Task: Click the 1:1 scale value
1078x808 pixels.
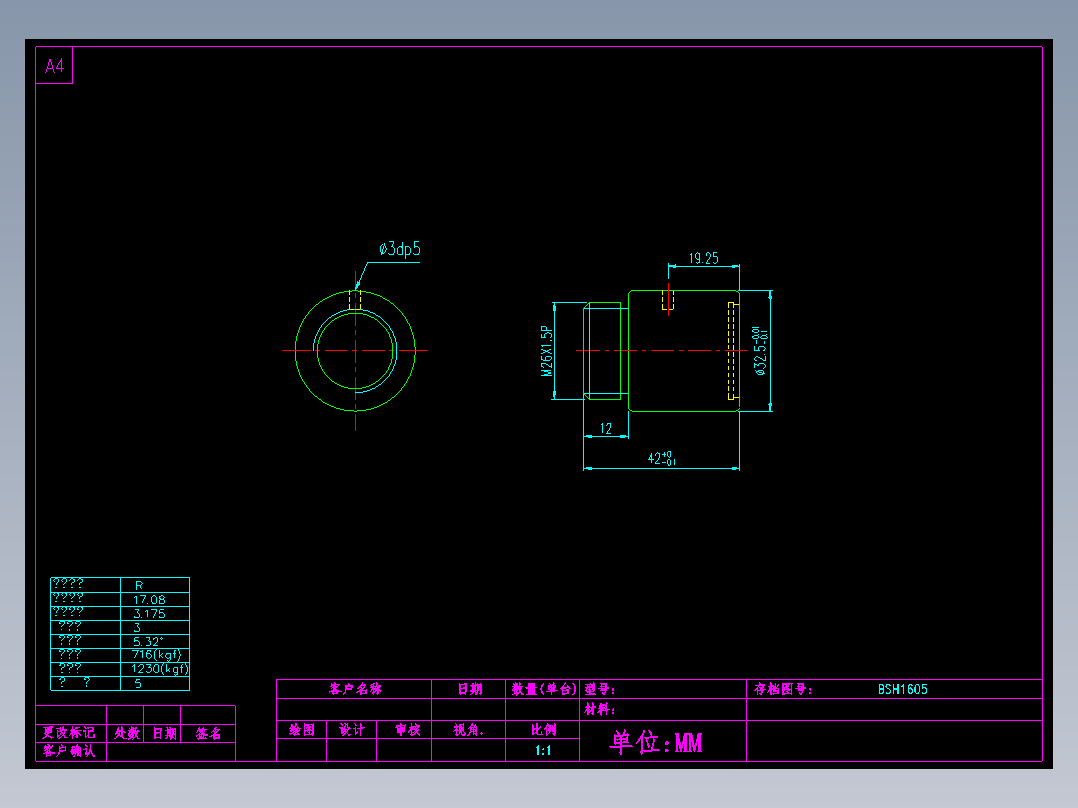Action: coord(543,750)
